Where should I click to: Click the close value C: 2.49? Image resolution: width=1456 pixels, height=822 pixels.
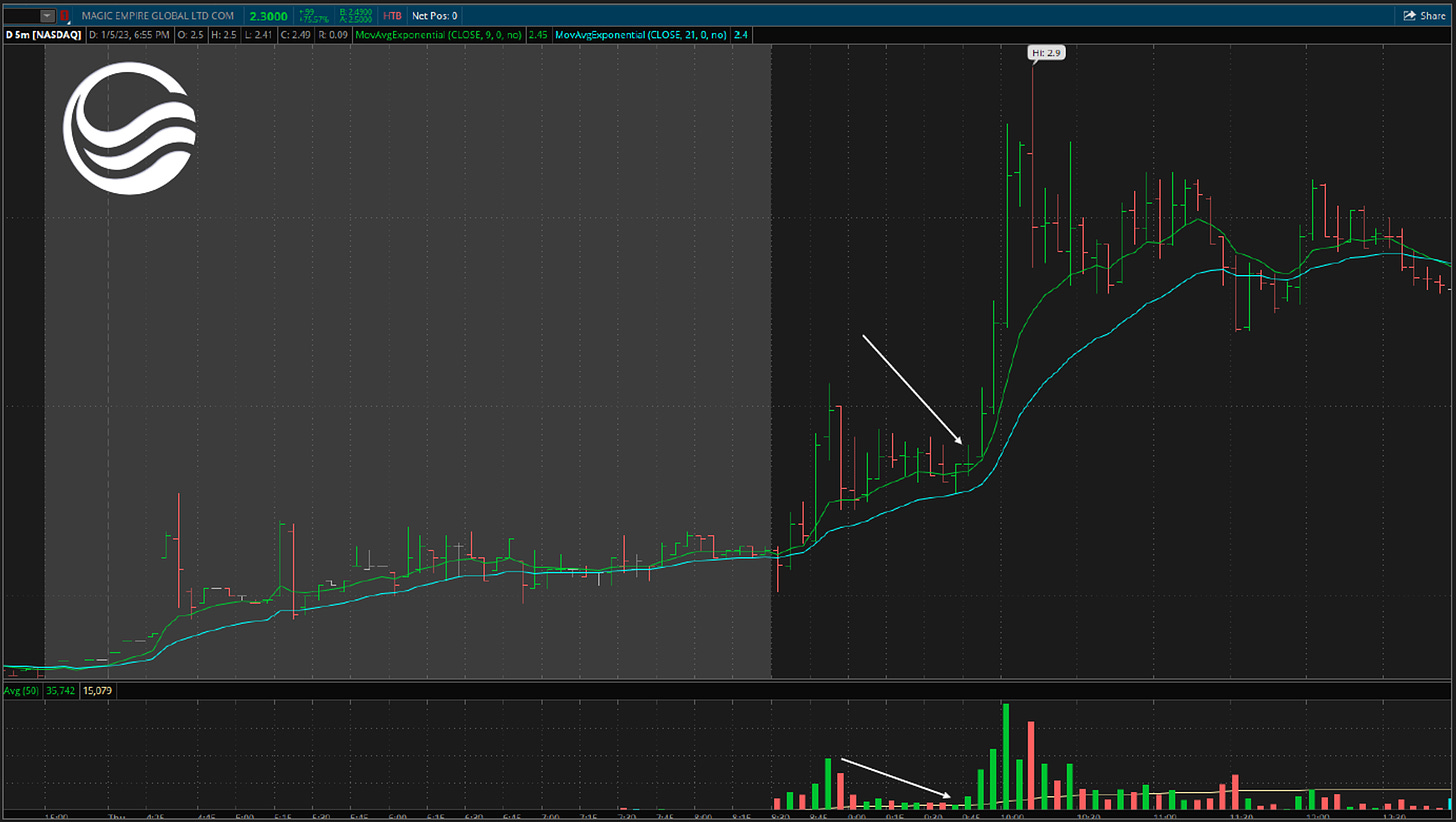[x=295, y=34]
